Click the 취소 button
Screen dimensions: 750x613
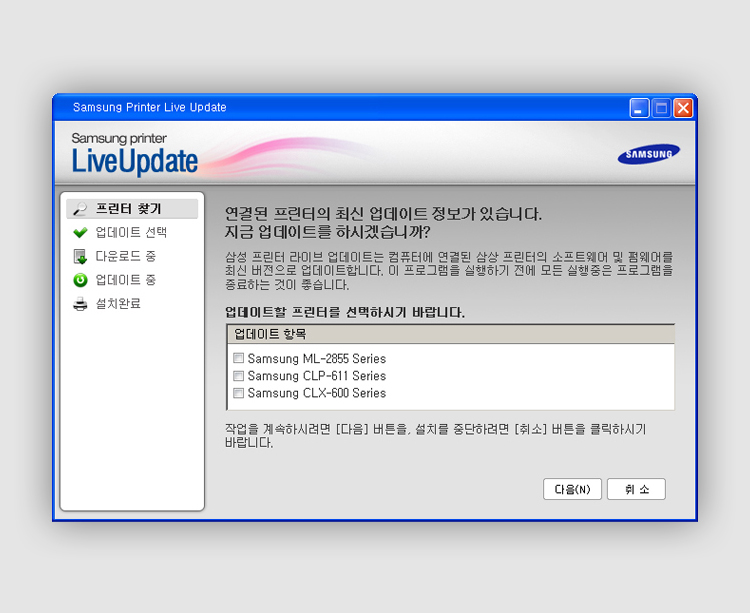coord(636,489)
